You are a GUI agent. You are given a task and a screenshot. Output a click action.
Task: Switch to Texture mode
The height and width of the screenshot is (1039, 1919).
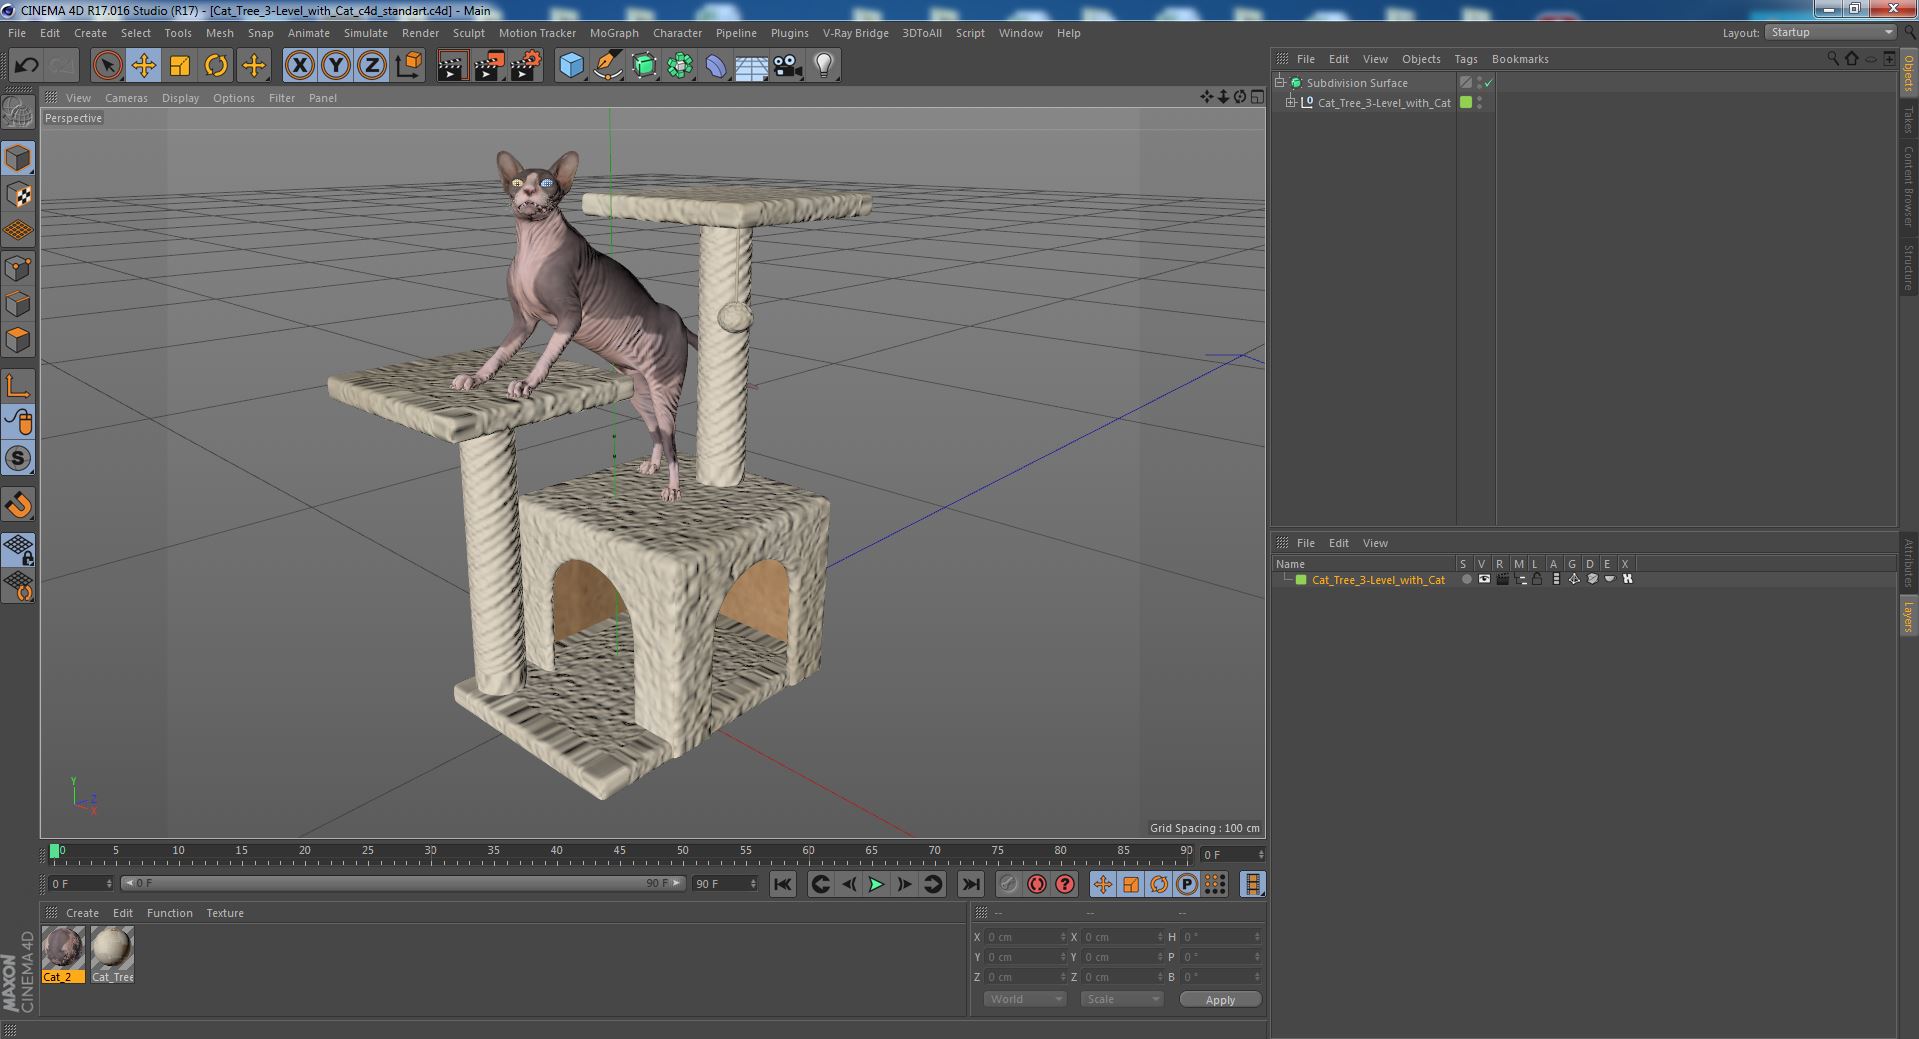pyautogui.click(x=18, y=195)
